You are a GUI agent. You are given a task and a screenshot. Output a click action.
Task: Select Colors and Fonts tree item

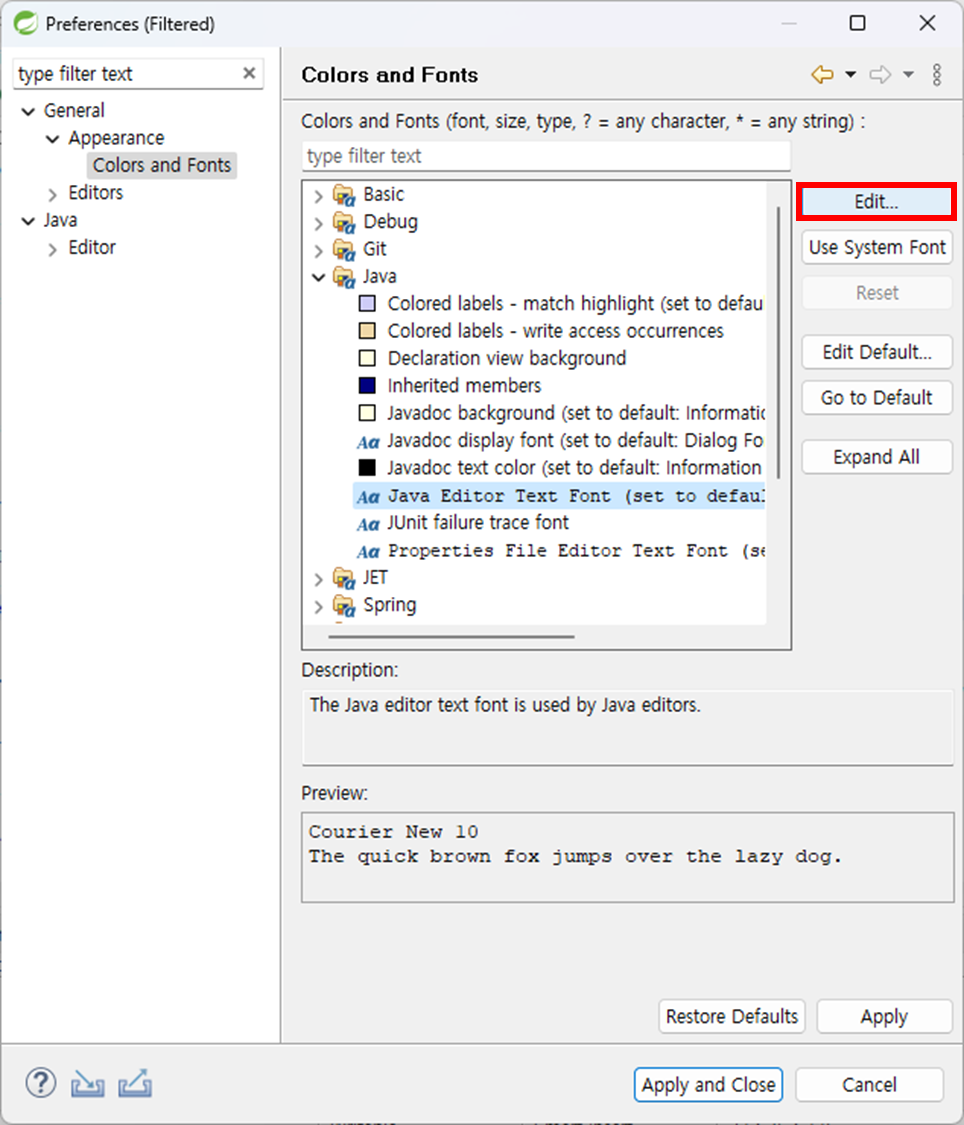(x=162, y=165)
